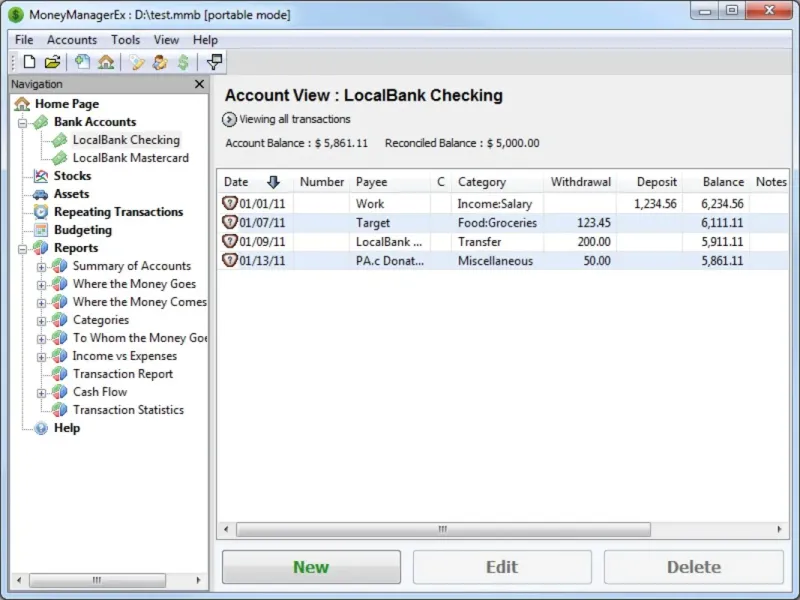Expand To Whom the Money Goes node
The height and width of the screenshot is (600, 800).
coord(41,339)
